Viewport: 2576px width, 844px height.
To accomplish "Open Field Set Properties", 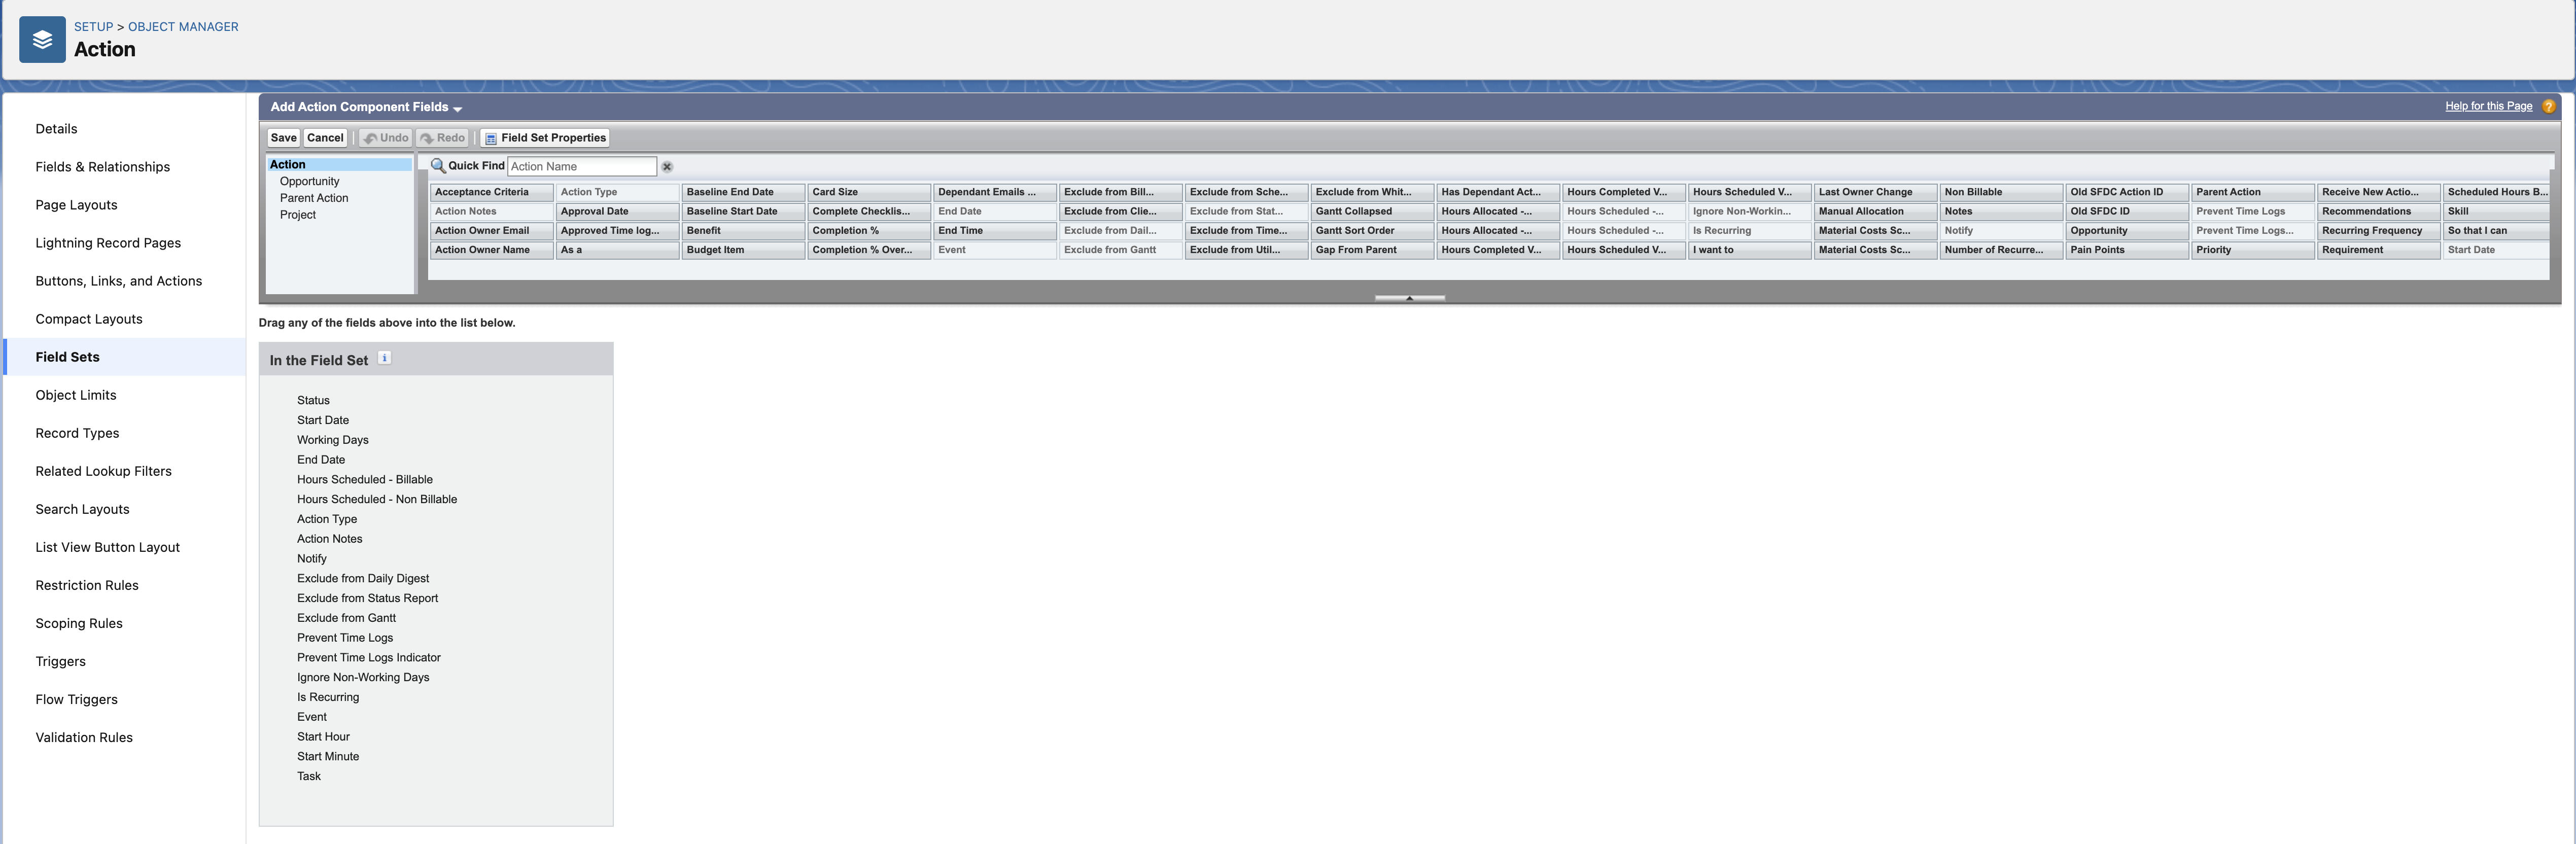I will [x=545, y=138].
